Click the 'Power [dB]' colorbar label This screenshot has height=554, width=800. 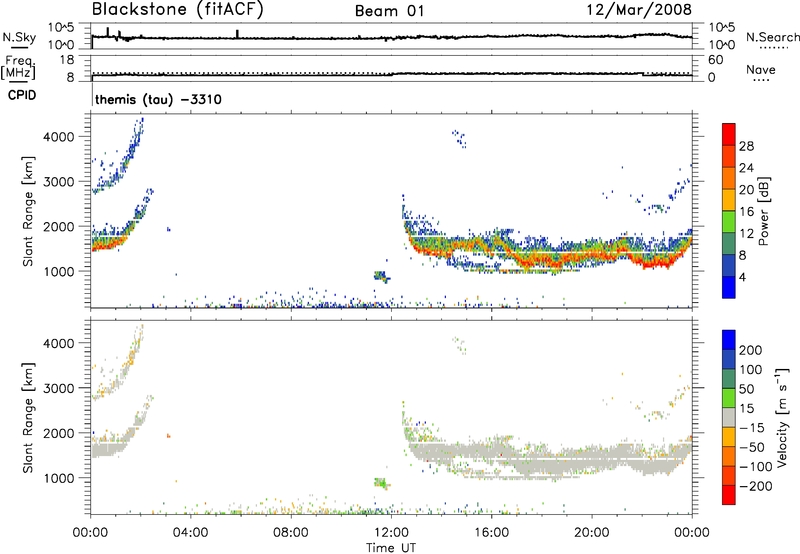[764, 211]
